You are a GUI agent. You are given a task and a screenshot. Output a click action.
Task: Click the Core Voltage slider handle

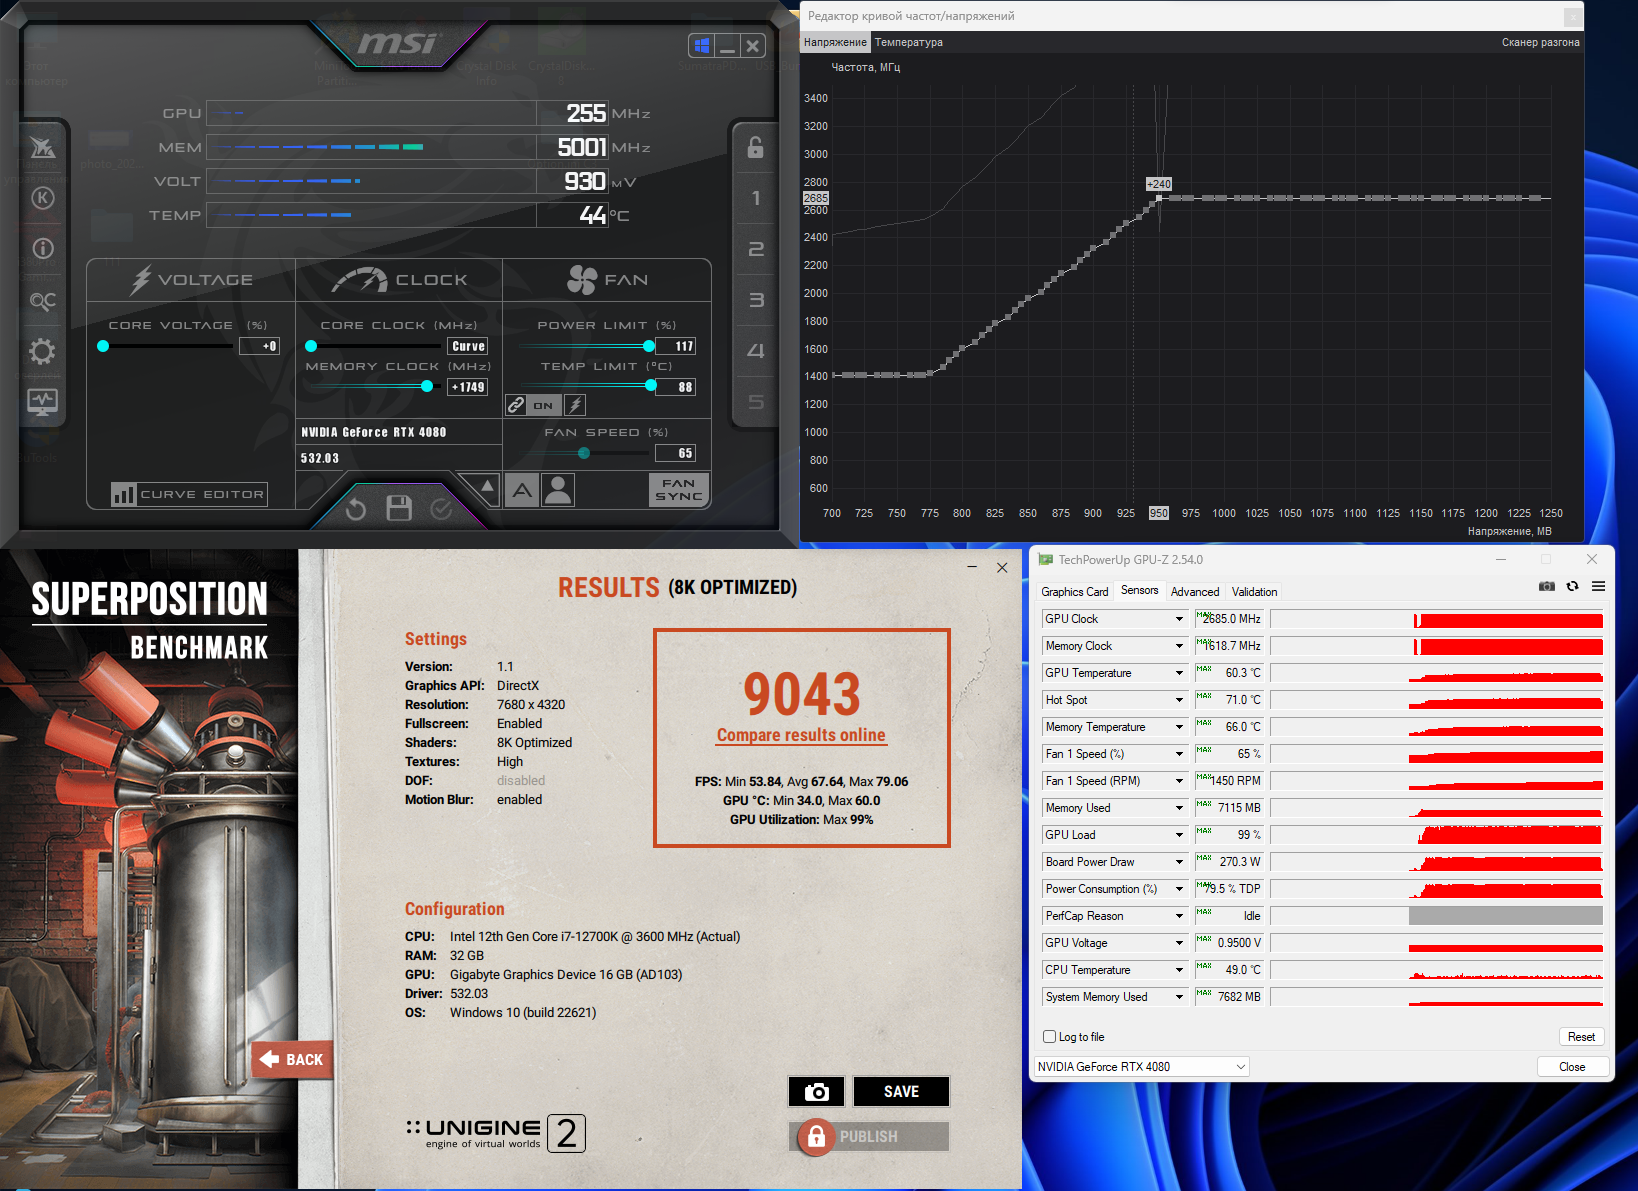(x=103, y=346)
